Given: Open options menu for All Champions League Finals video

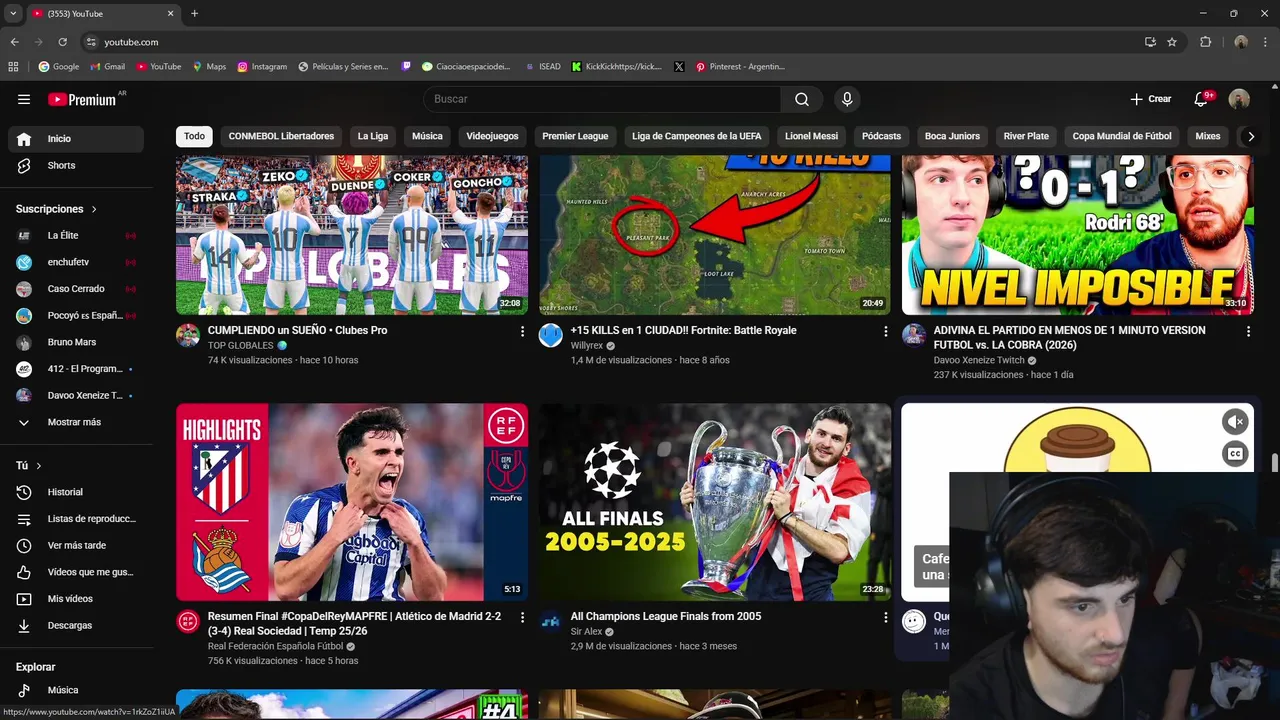Looking at the screenshot, I should (x=885, y=618).
